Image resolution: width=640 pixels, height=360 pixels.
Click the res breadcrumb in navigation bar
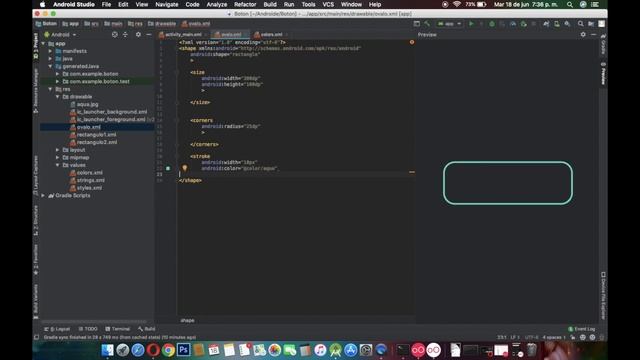point(135,24)
